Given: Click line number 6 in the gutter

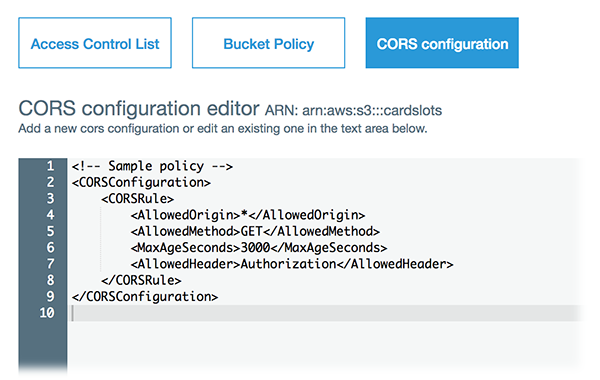Looking at the screenshot, I should click(x=50, y=248).
